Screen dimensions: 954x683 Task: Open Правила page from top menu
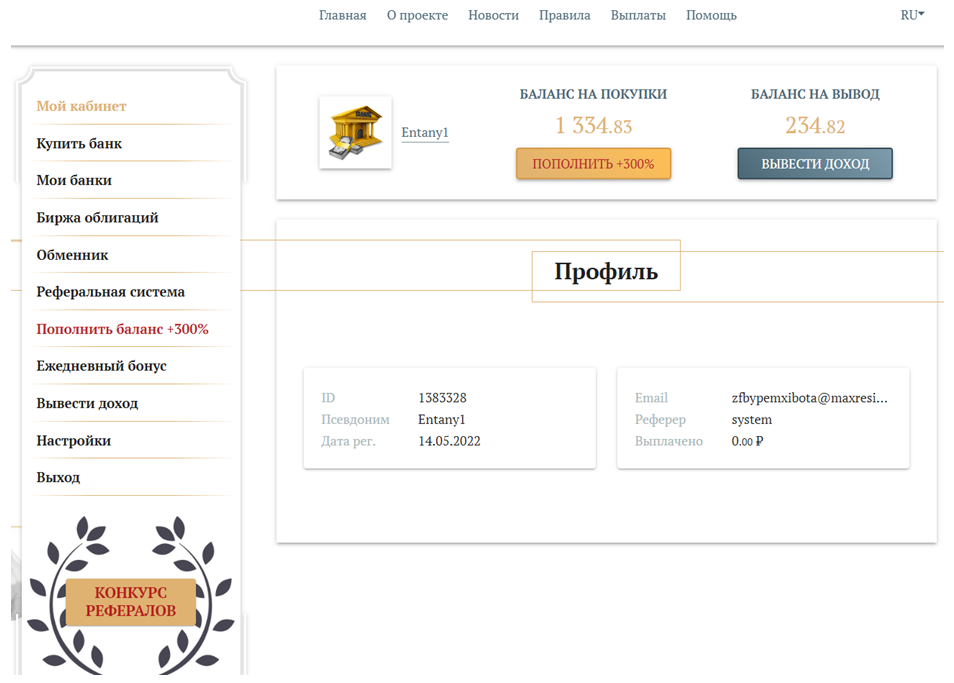coord(565,15)
